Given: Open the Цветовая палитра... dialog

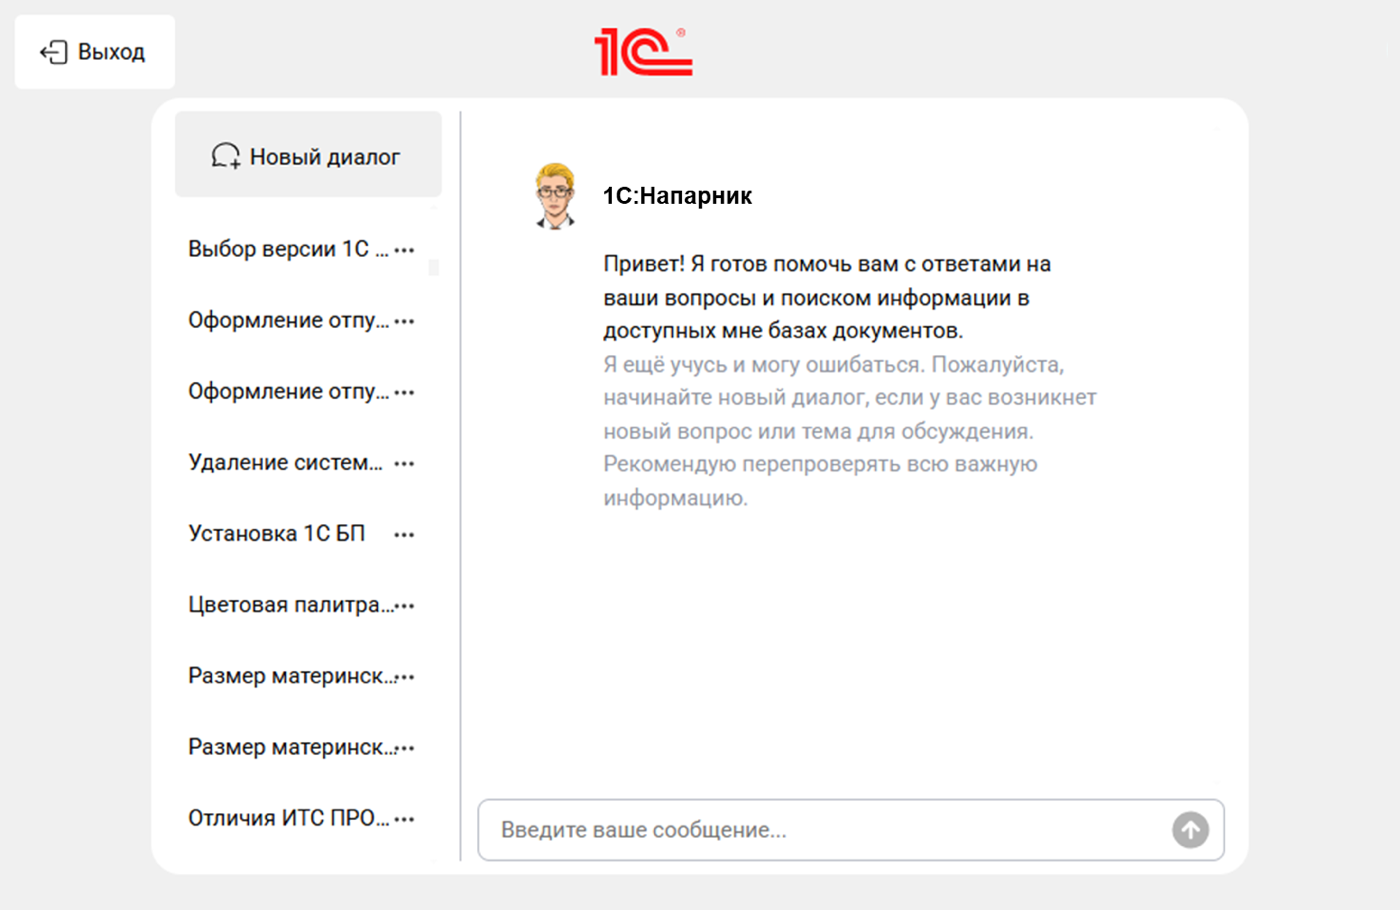Looking at the screenshot, I should point(290,605).
